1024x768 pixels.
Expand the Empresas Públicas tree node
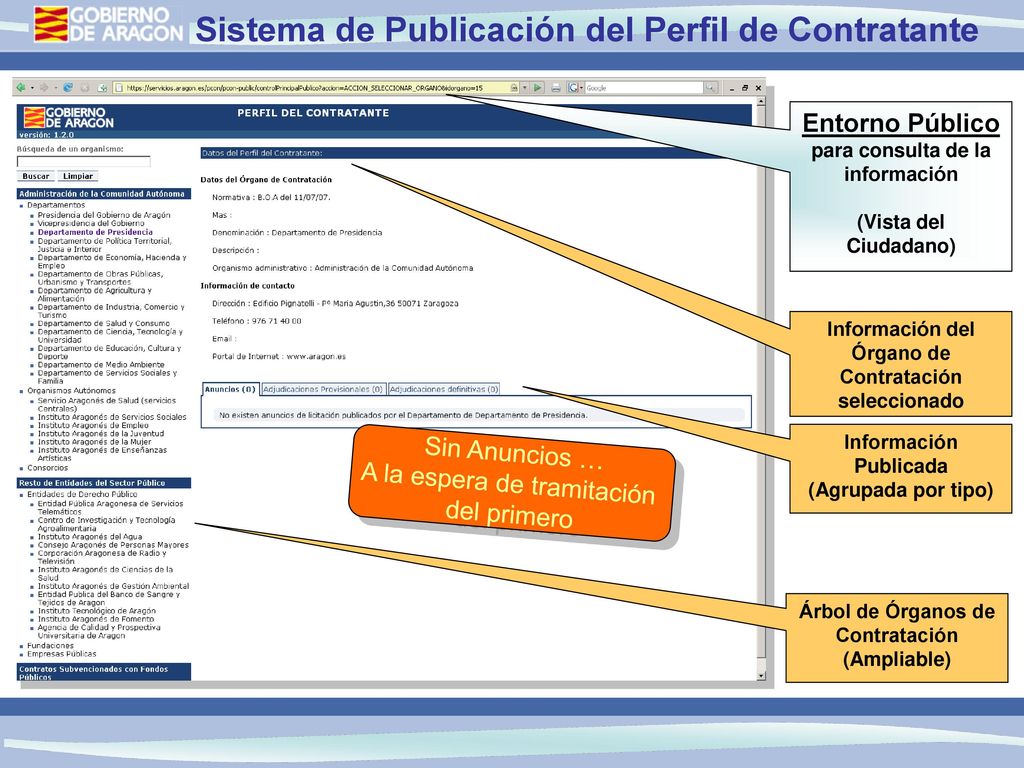point(61,654)
